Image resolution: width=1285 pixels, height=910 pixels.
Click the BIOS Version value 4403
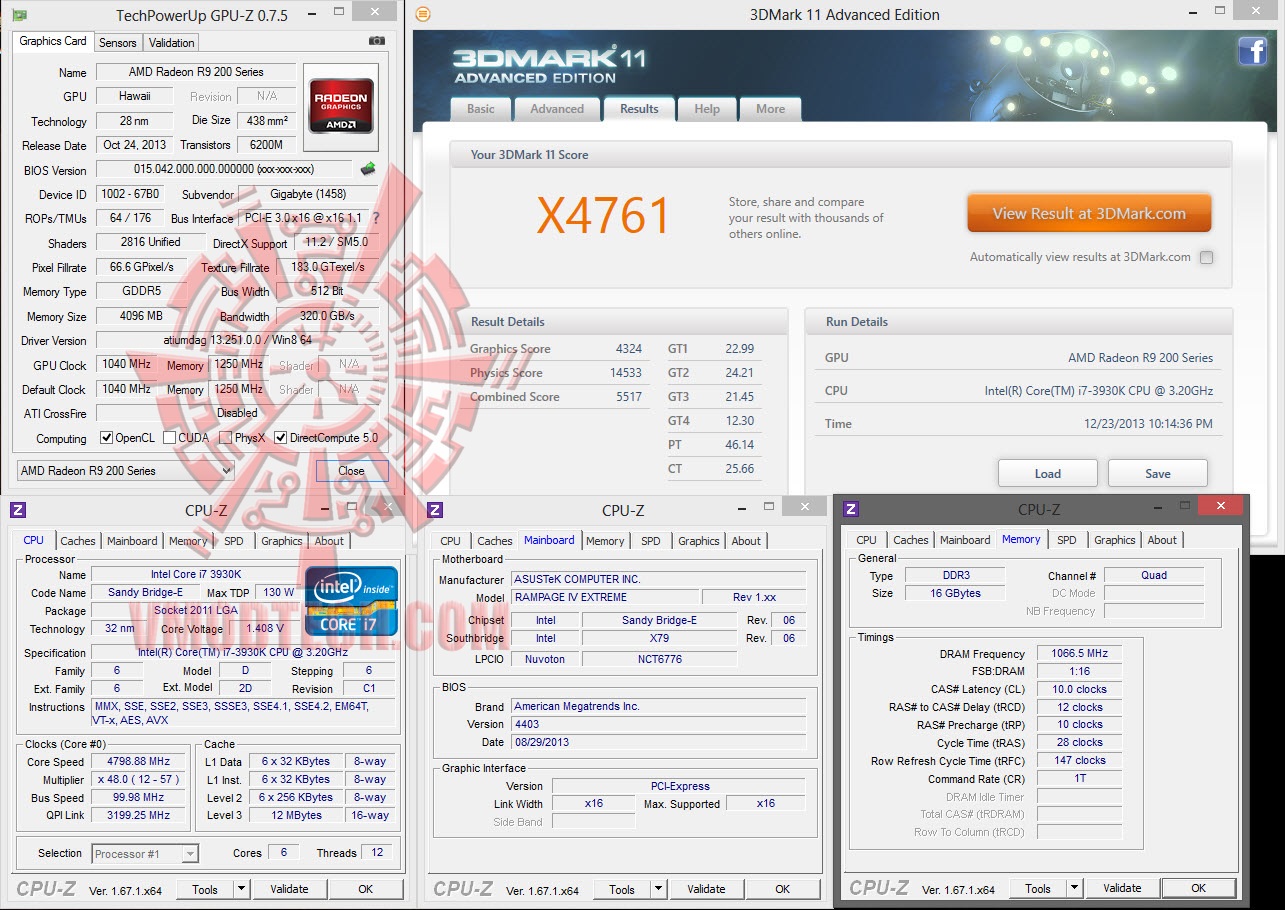click(658, 724)
